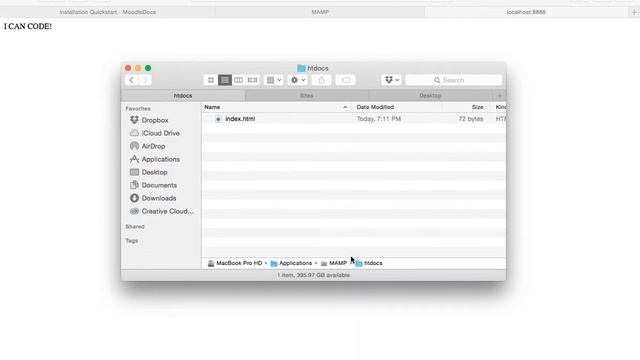Switch Finder to list view
Image resolution: width=640 pixels, height=360 pixels.
tap(224, 80)
